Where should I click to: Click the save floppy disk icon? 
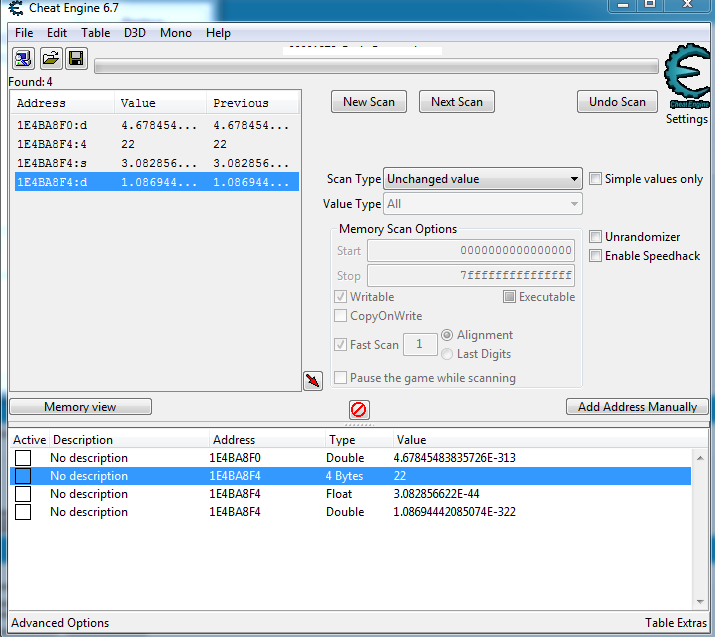pyautogui.click(x=76, y=58)
